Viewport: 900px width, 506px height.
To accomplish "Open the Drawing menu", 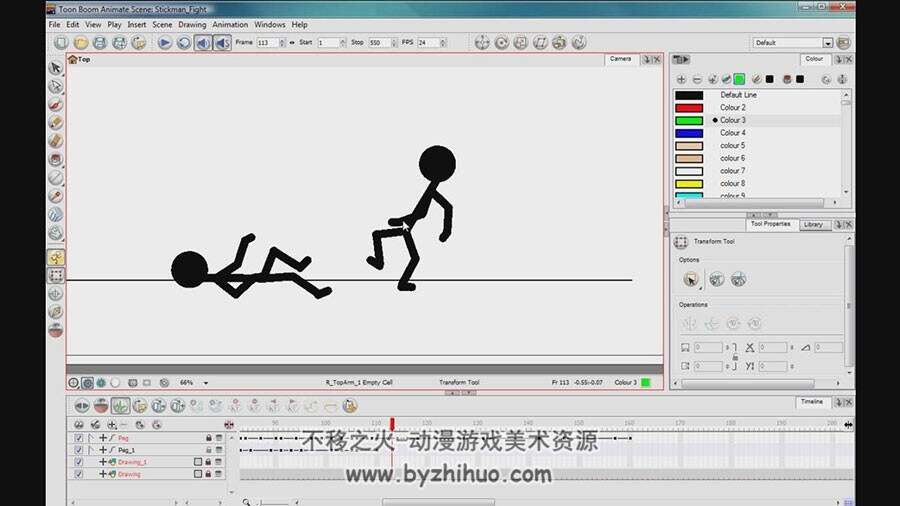I will click(x=192, y=25).
